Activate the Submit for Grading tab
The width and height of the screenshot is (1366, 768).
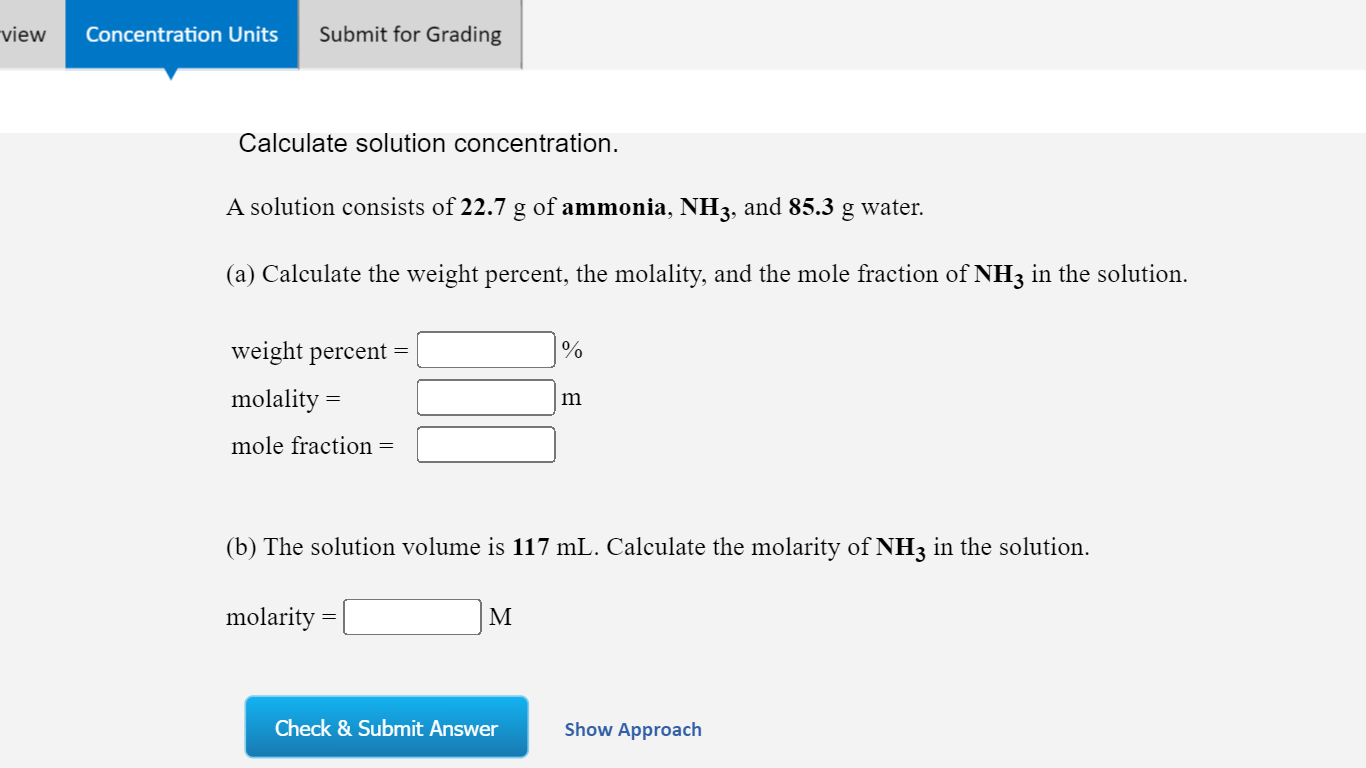(x=409, y=34)
